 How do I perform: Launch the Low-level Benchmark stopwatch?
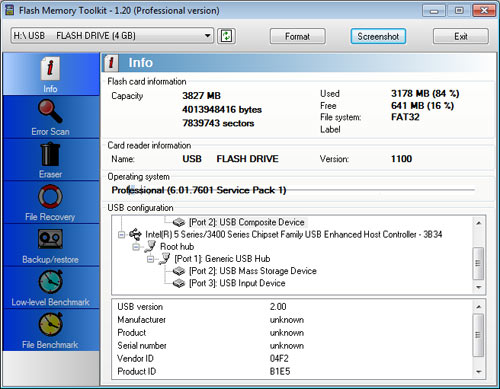click(50, 282)
